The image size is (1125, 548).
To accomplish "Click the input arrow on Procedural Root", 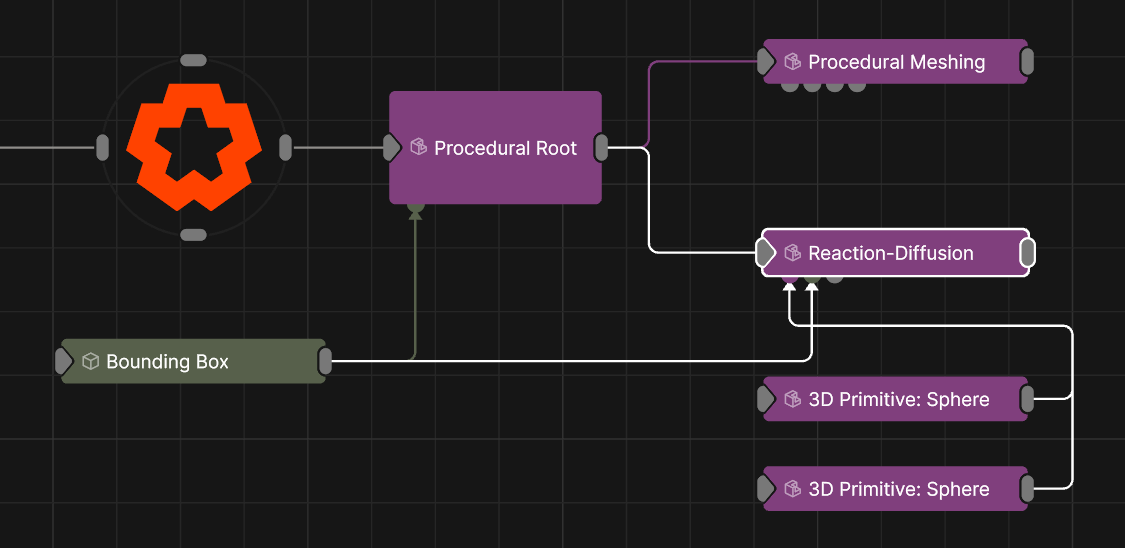I will pos(392,148).
